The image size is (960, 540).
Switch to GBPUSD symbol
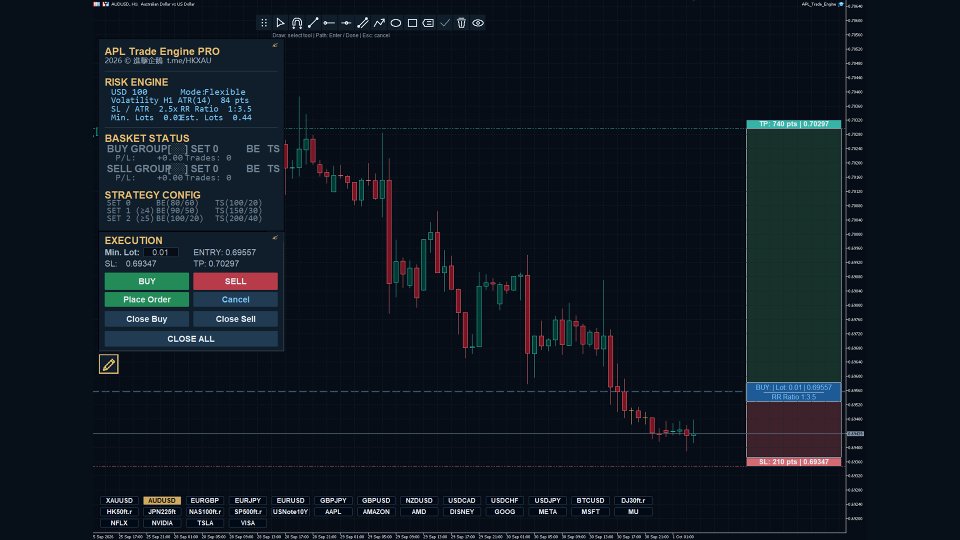click(377, 500)
